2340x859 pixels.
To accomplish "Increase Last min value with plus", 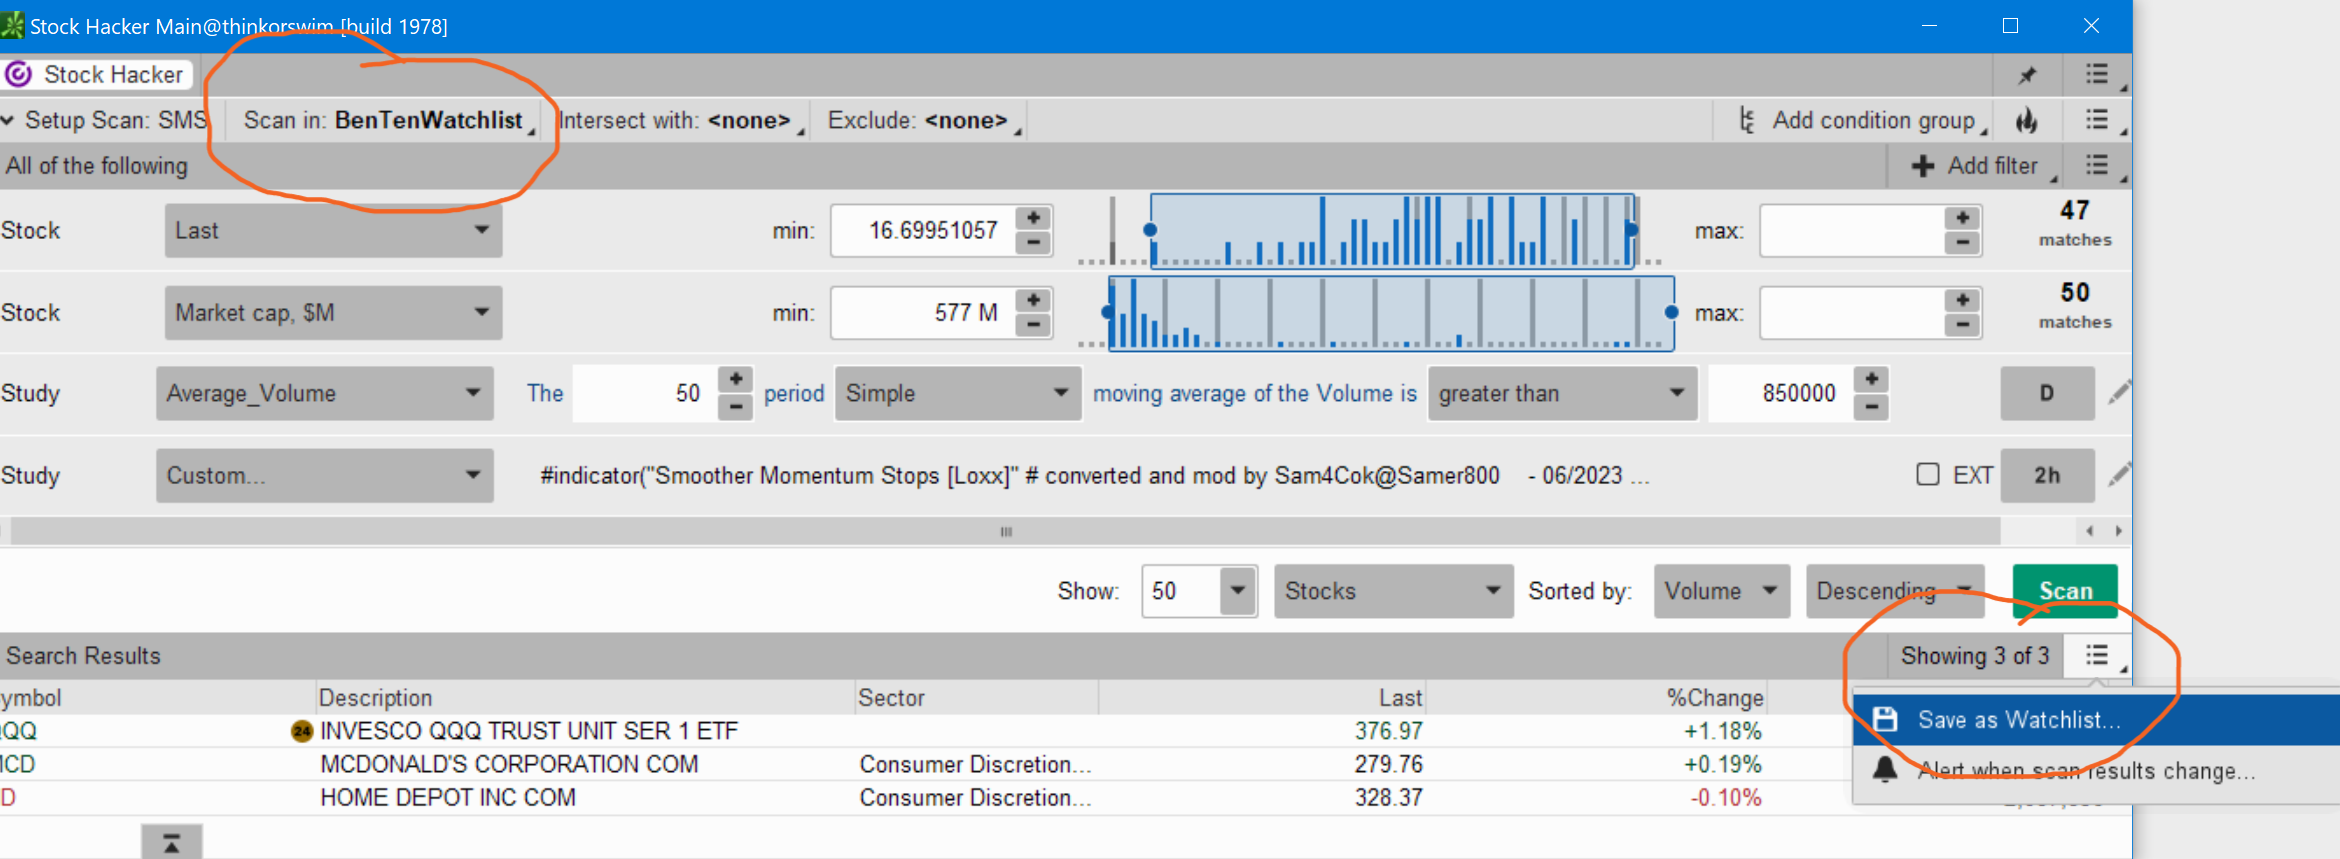I will (x=1033, y=218).
